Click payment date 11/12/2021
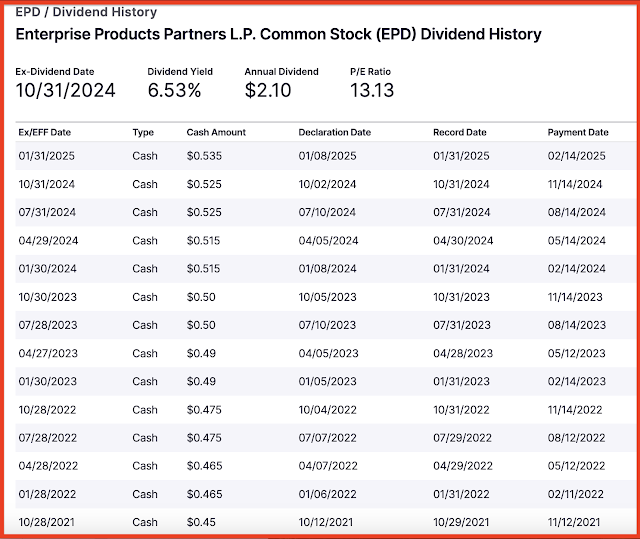This screenshot has height=539, width=640. [574, 522]
